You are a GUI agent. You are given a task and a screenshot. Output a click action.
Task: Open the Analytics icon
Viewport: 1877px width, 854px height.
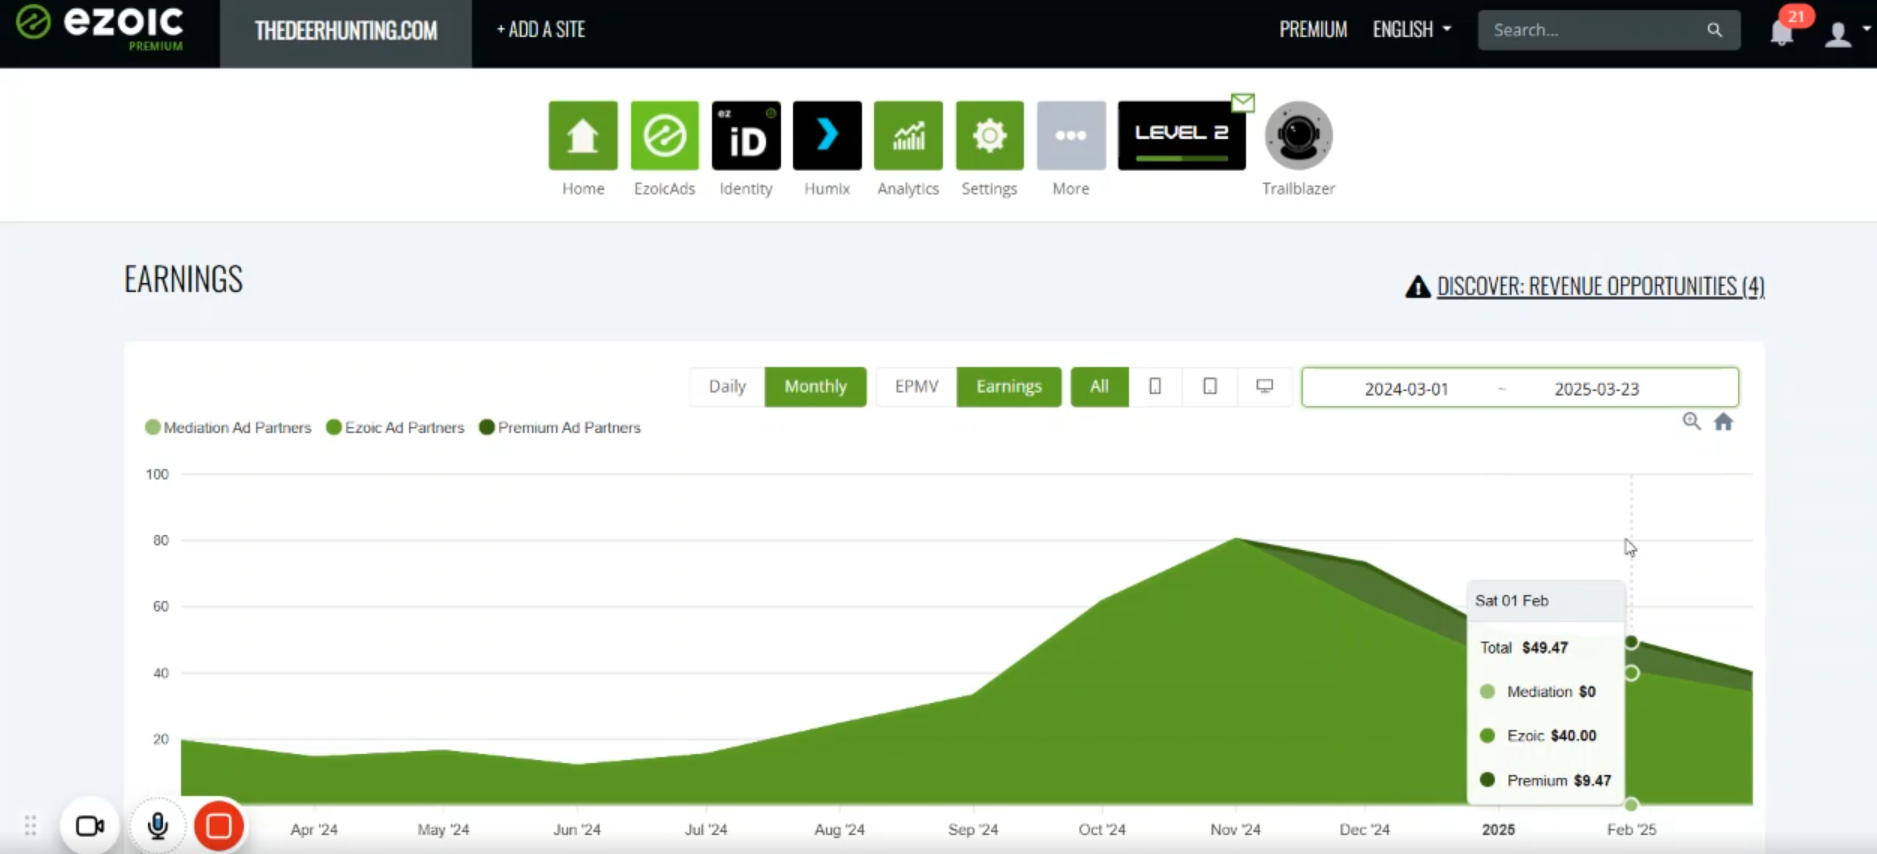908,135
